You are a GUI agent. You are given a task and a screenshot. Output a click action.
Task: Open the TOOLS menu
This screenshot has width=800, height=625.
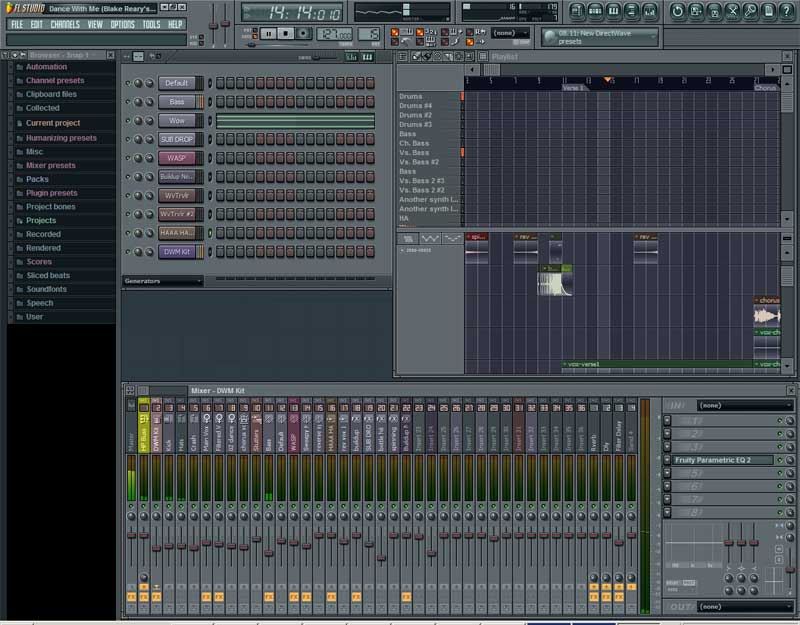tap(152, 24)
